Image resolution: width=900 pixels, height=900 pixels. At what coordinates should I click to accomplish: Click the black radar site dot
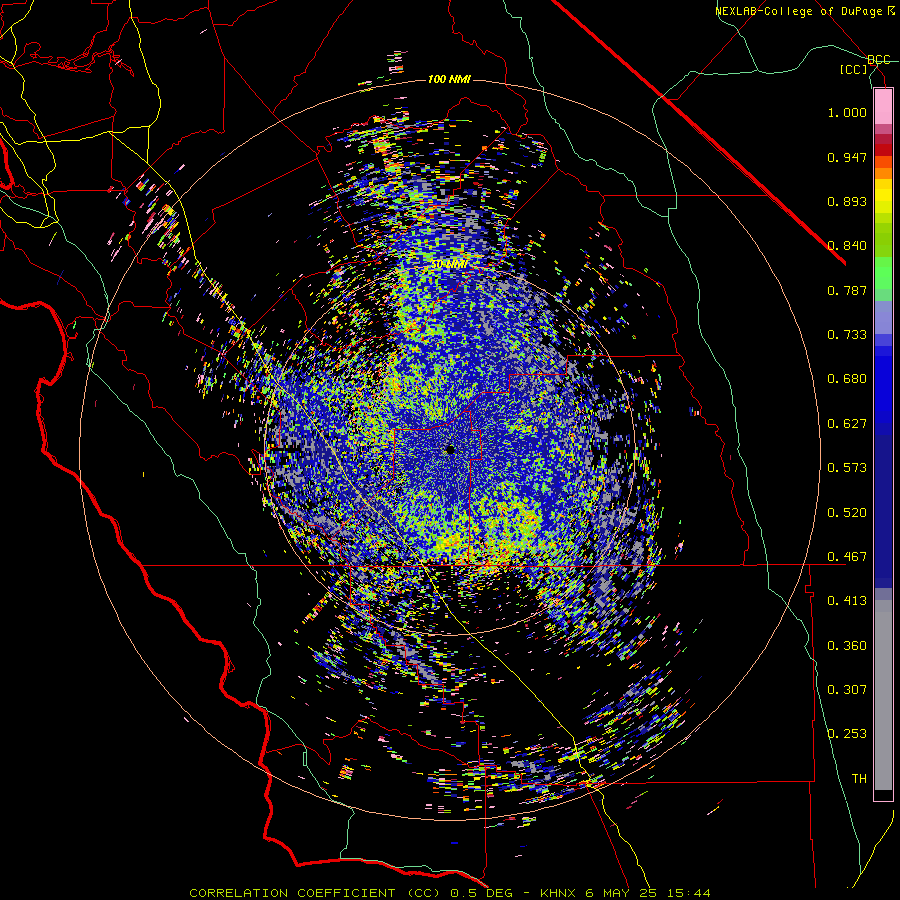[x=450, y=450]
